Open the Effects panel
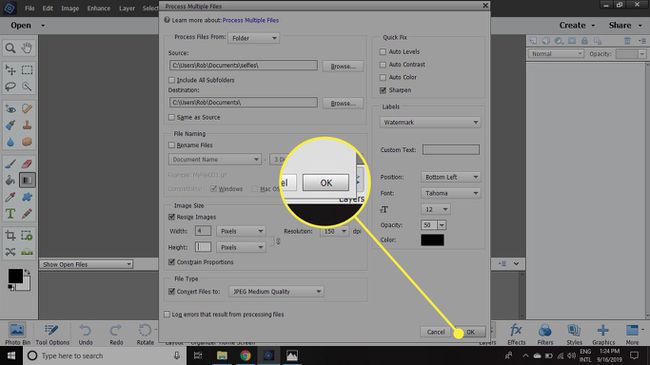 (x=516, y=334)
